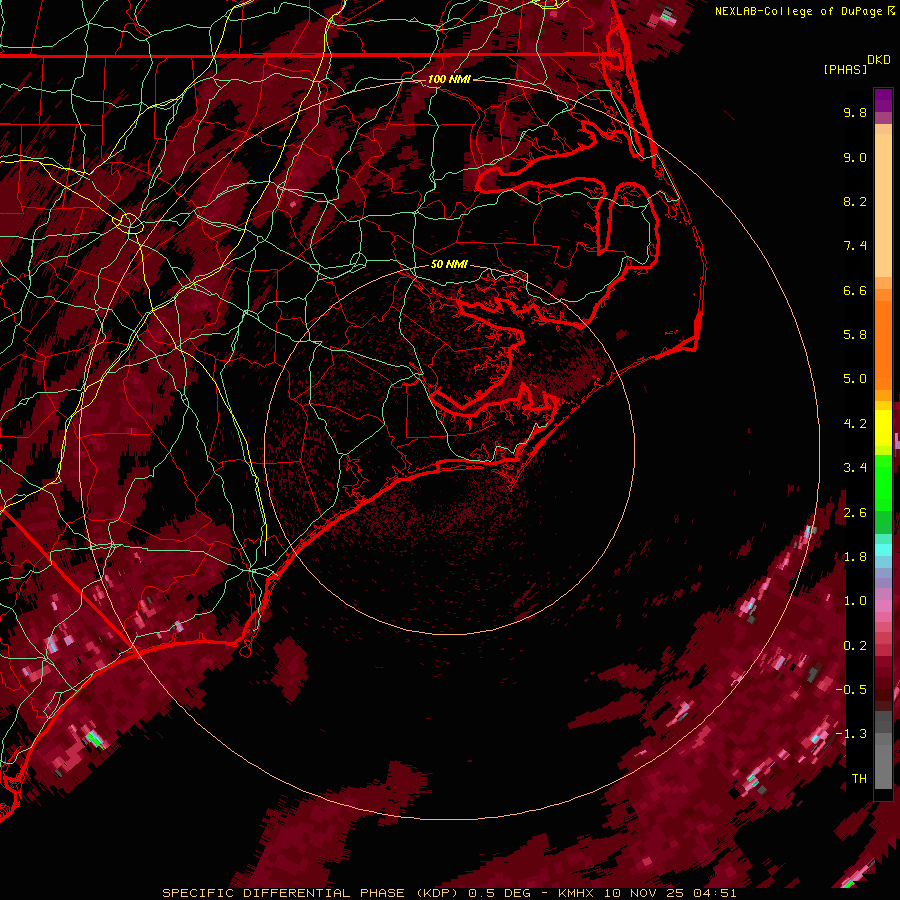Click the 1.8 legend value
900x900 pixels.
click(855, 557)
